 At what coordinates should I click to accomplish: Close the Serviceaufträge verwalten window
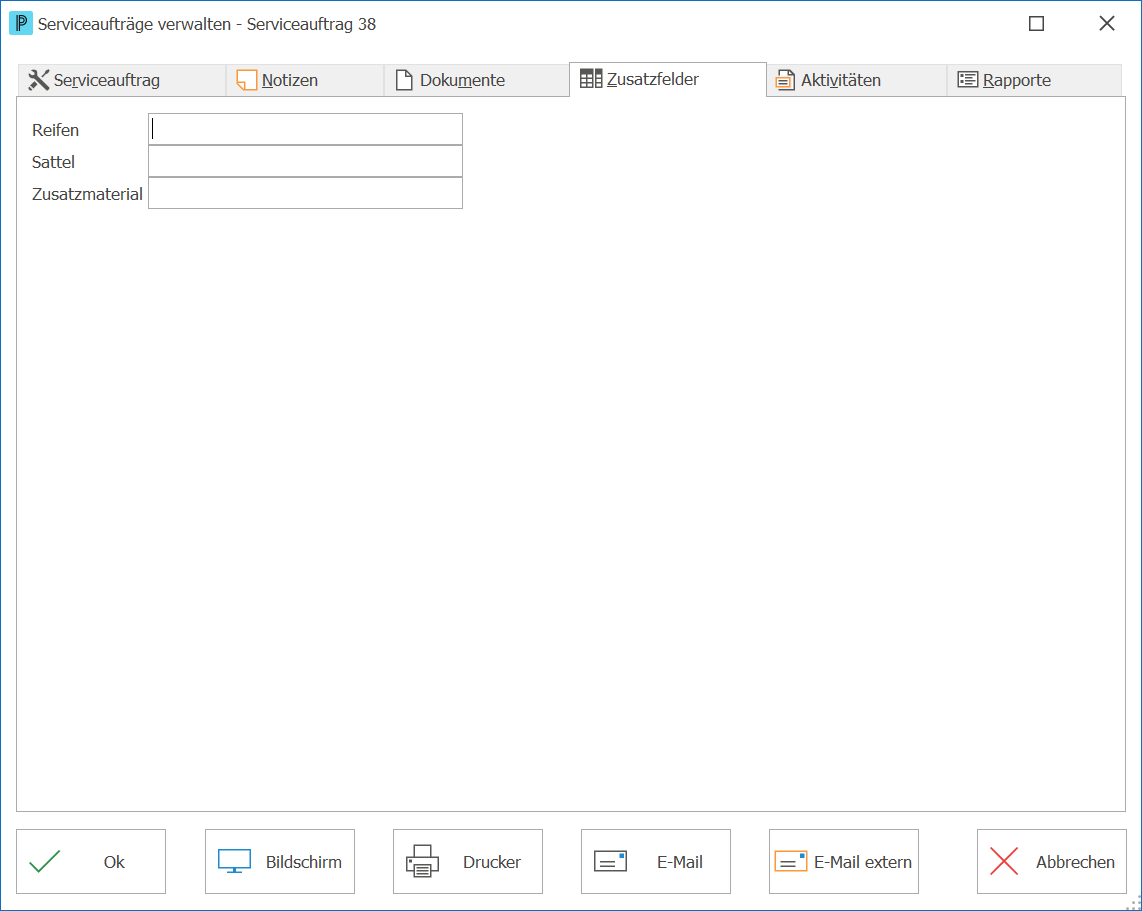(x=1107, y=23)
